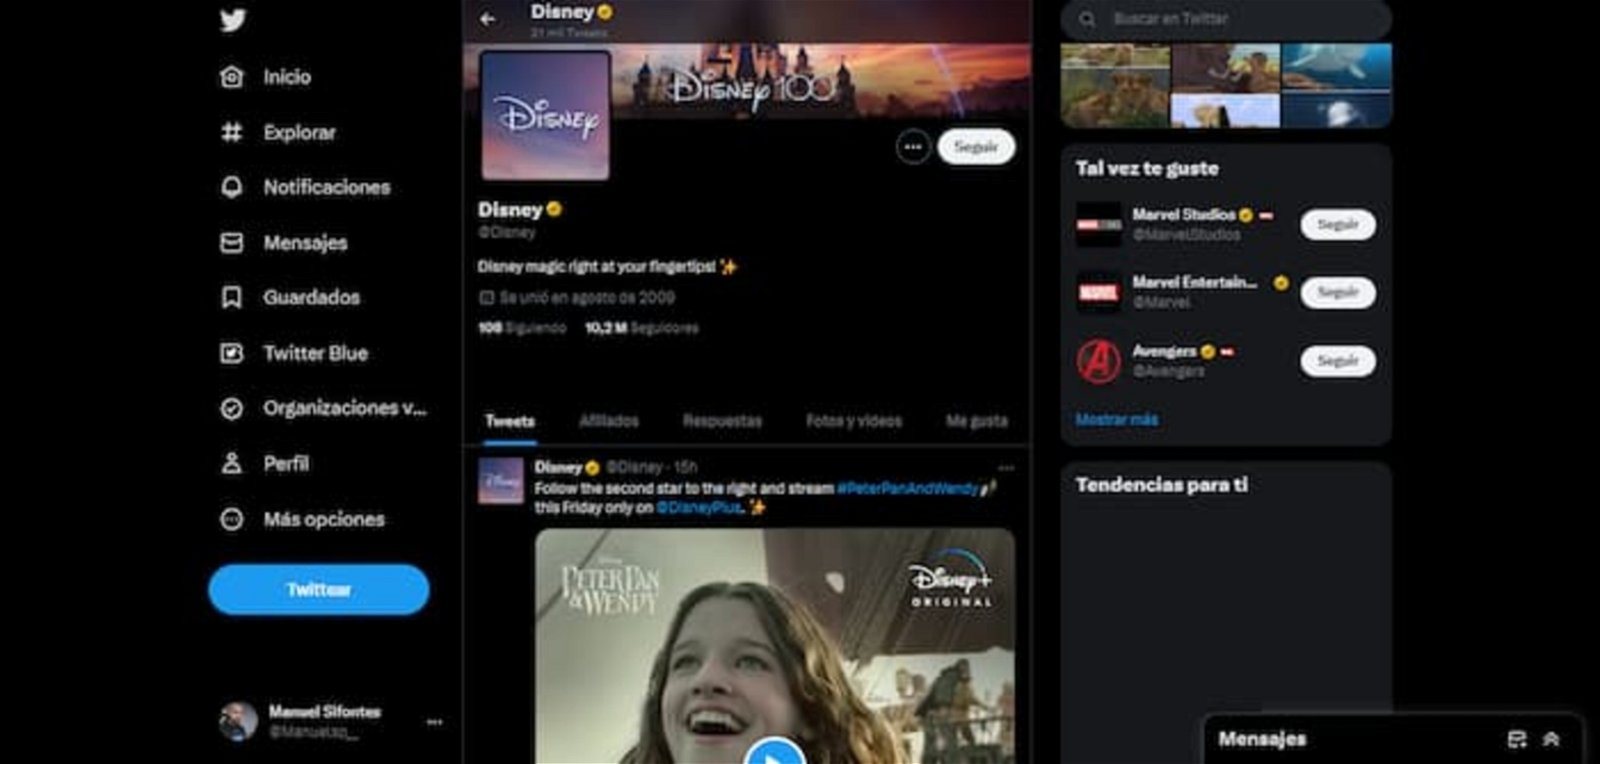Click the Twitter bird logo

click(232, 19)
